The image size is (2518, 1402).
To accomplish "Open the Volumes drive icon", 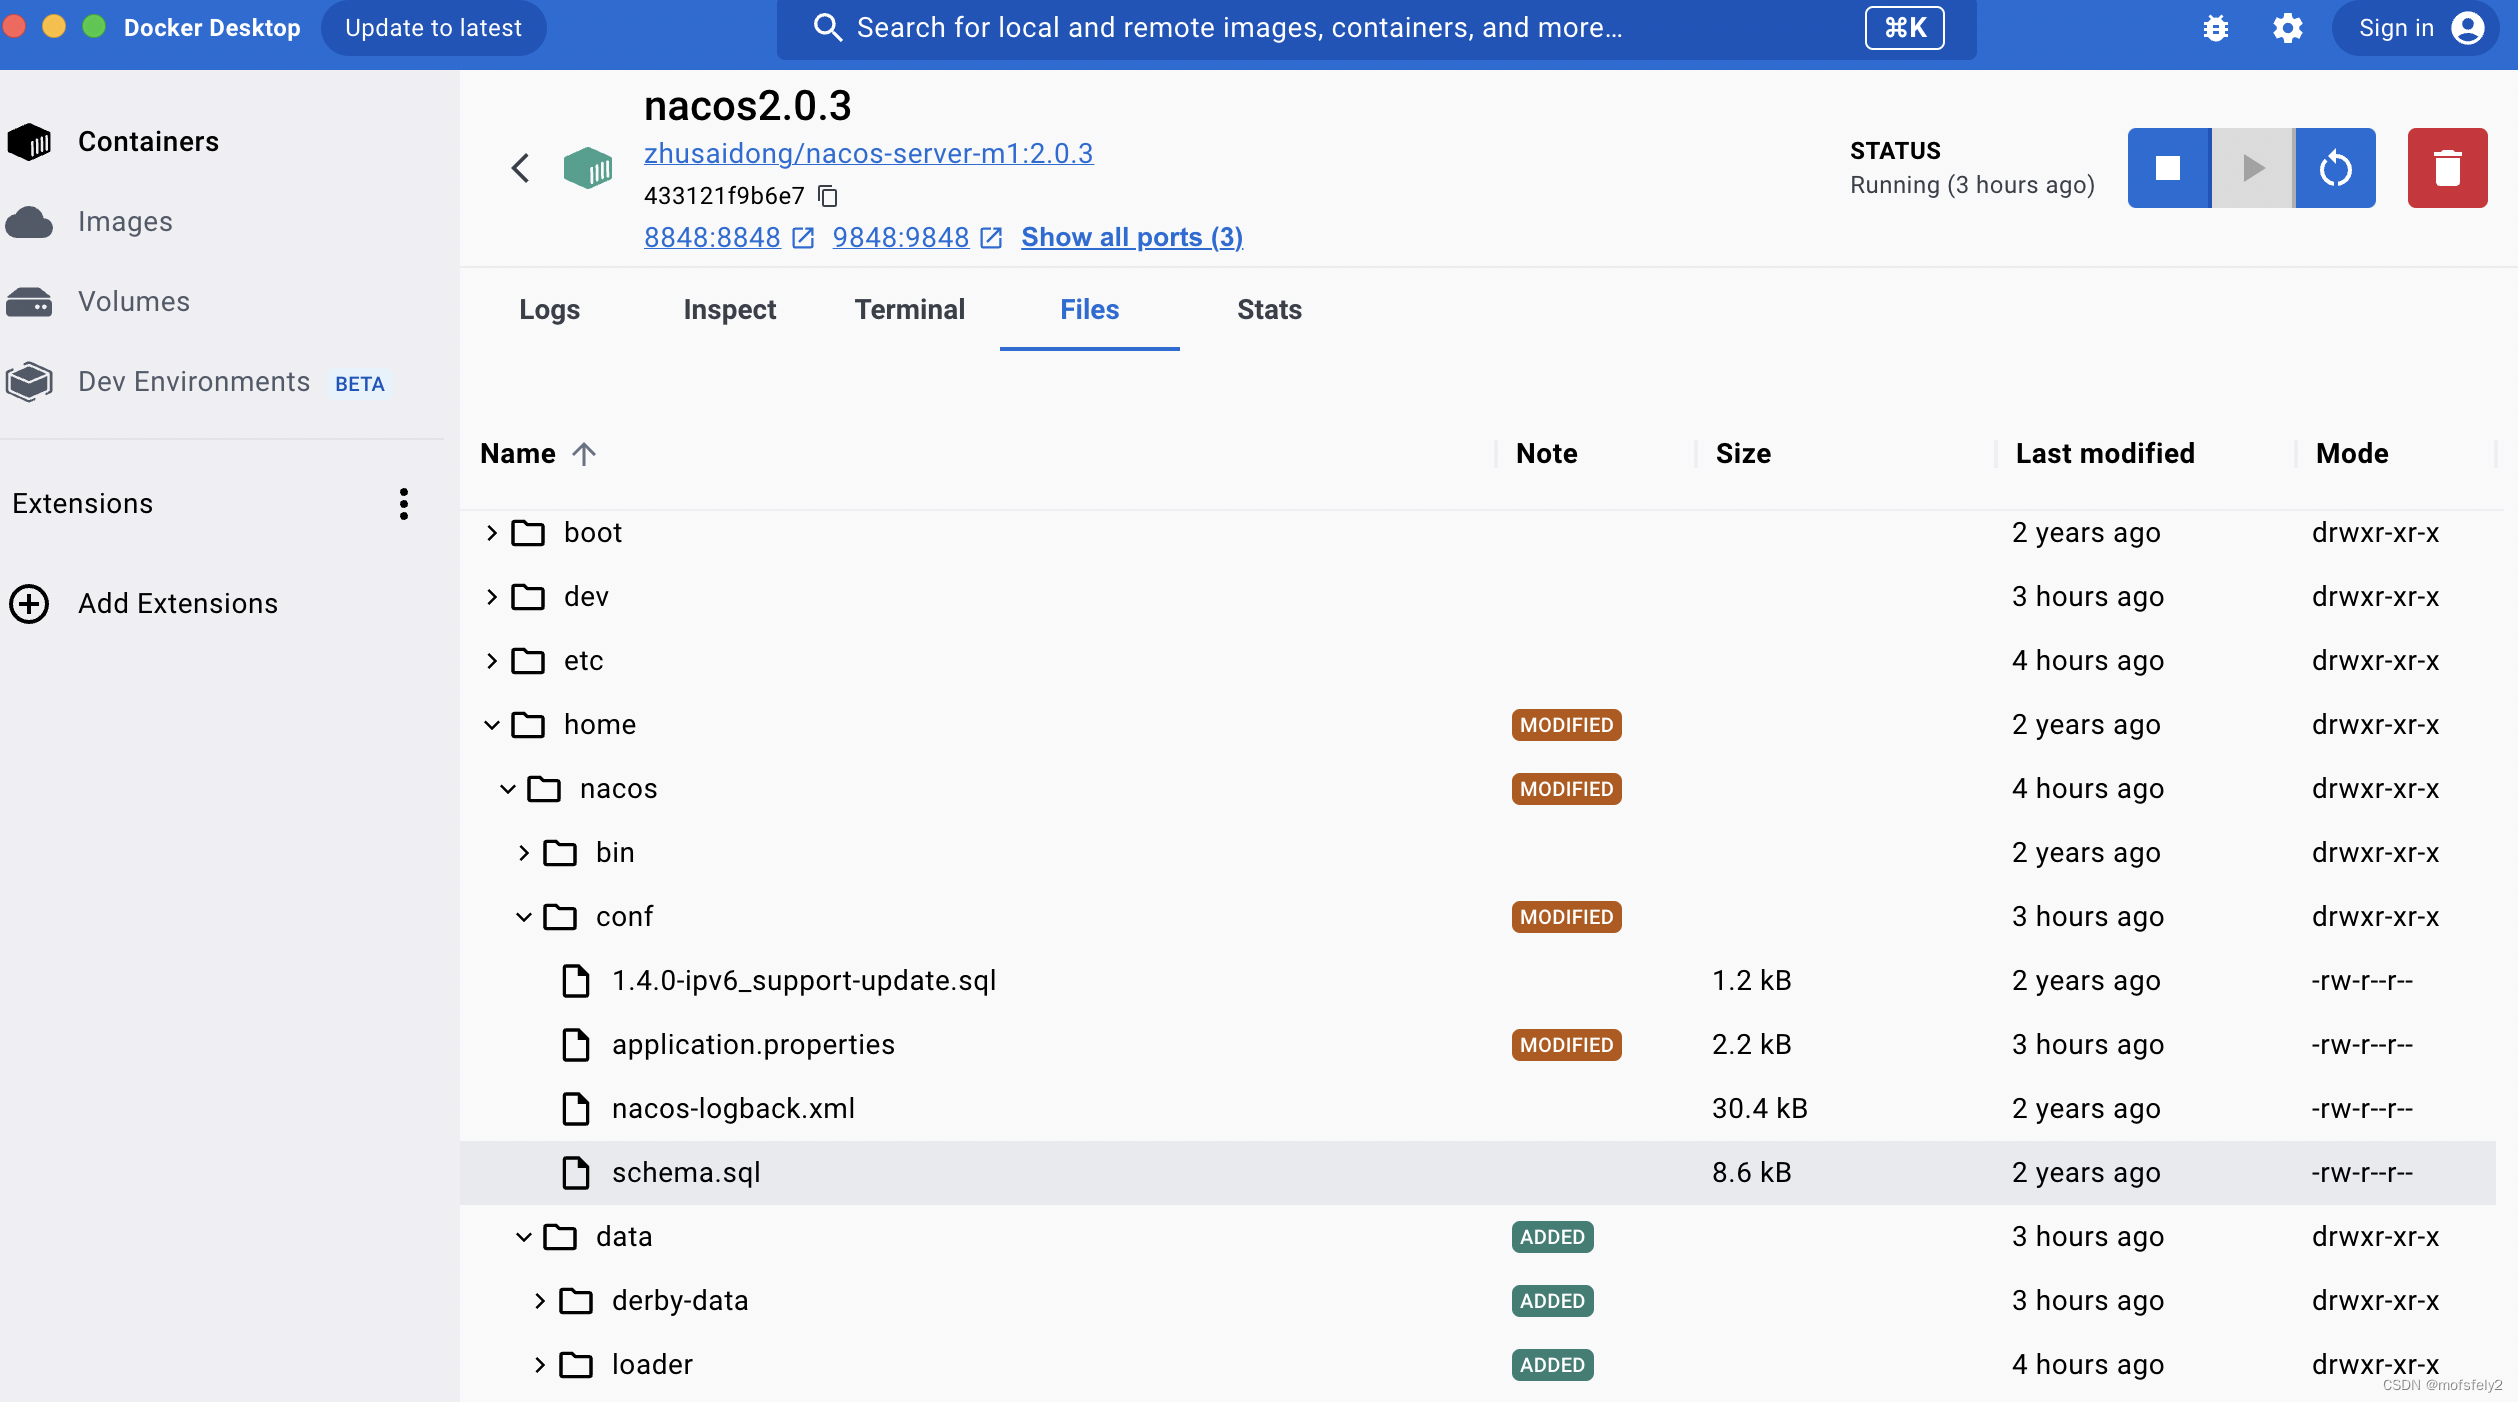I will click(x=30, y=302).
